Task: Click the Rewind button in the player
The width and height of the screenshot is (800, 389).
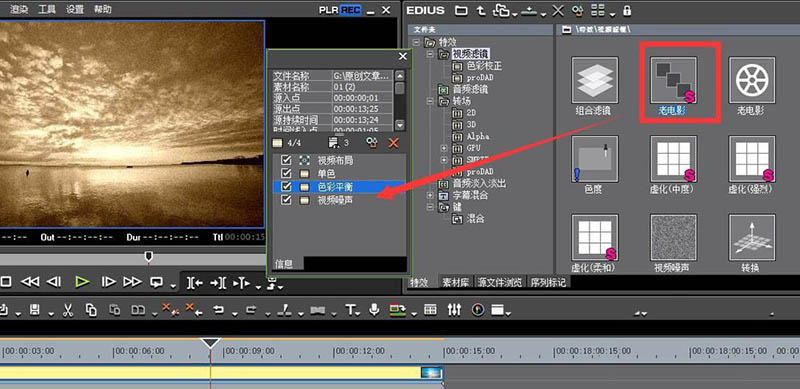Action: pos(30,282)
